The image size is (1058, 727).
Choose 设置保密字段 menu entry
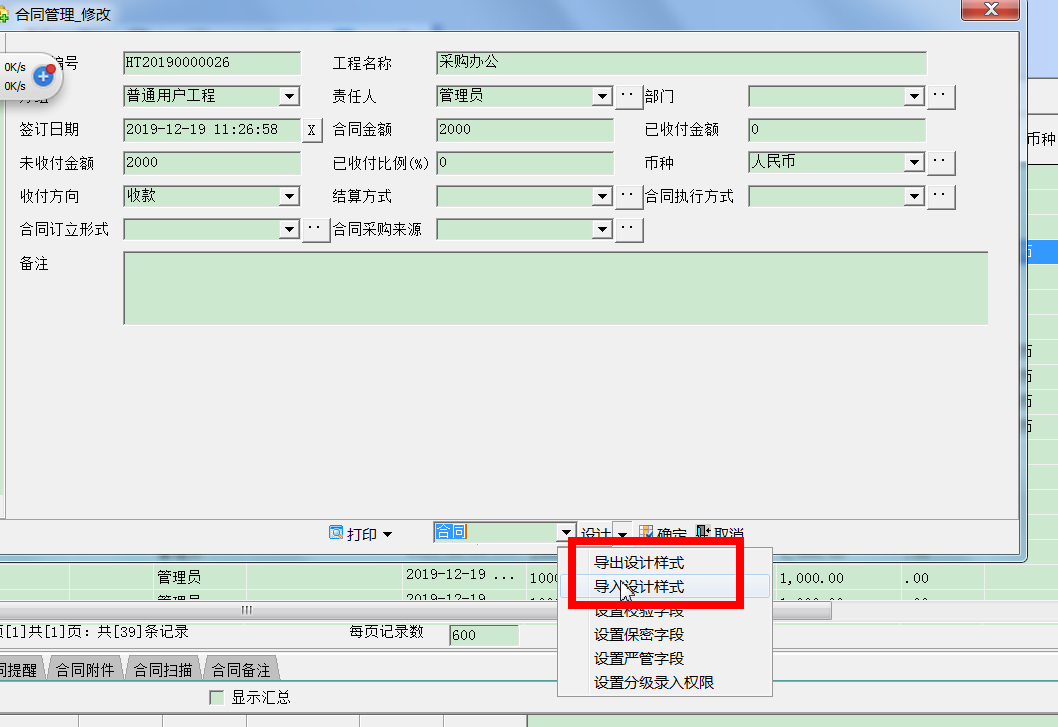click(639, 634)
